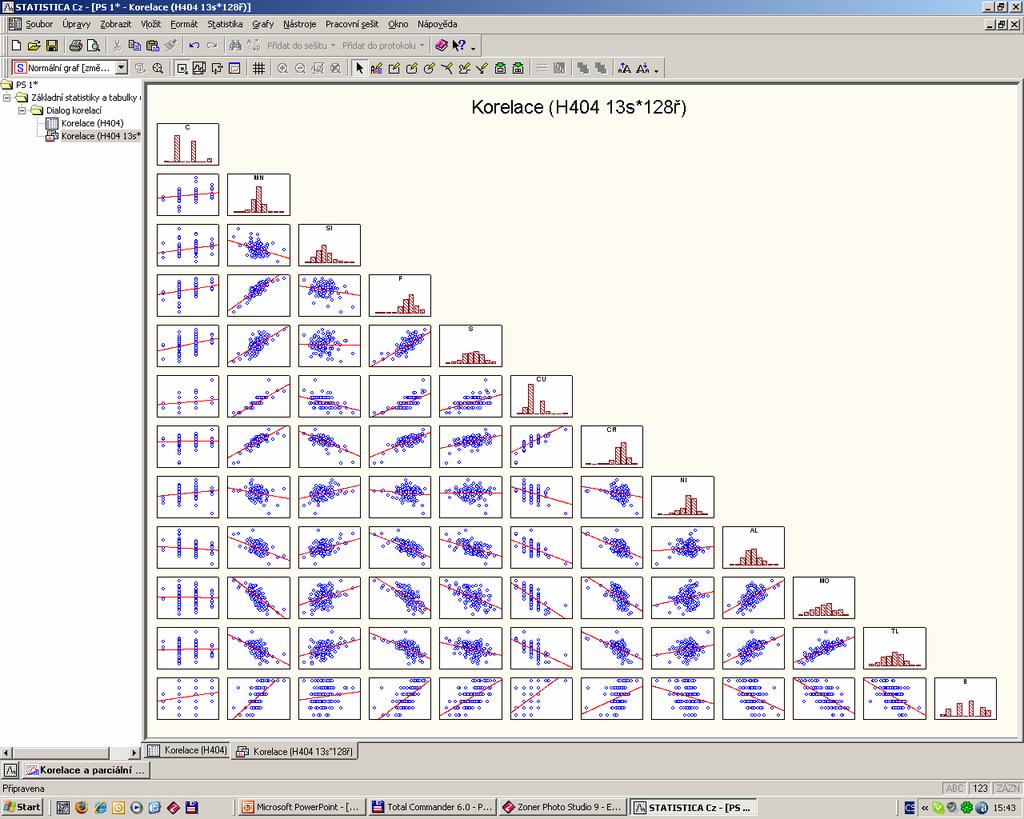Create a new document from the toolbar
This screenshot has width=1024, height=819.
17,46
